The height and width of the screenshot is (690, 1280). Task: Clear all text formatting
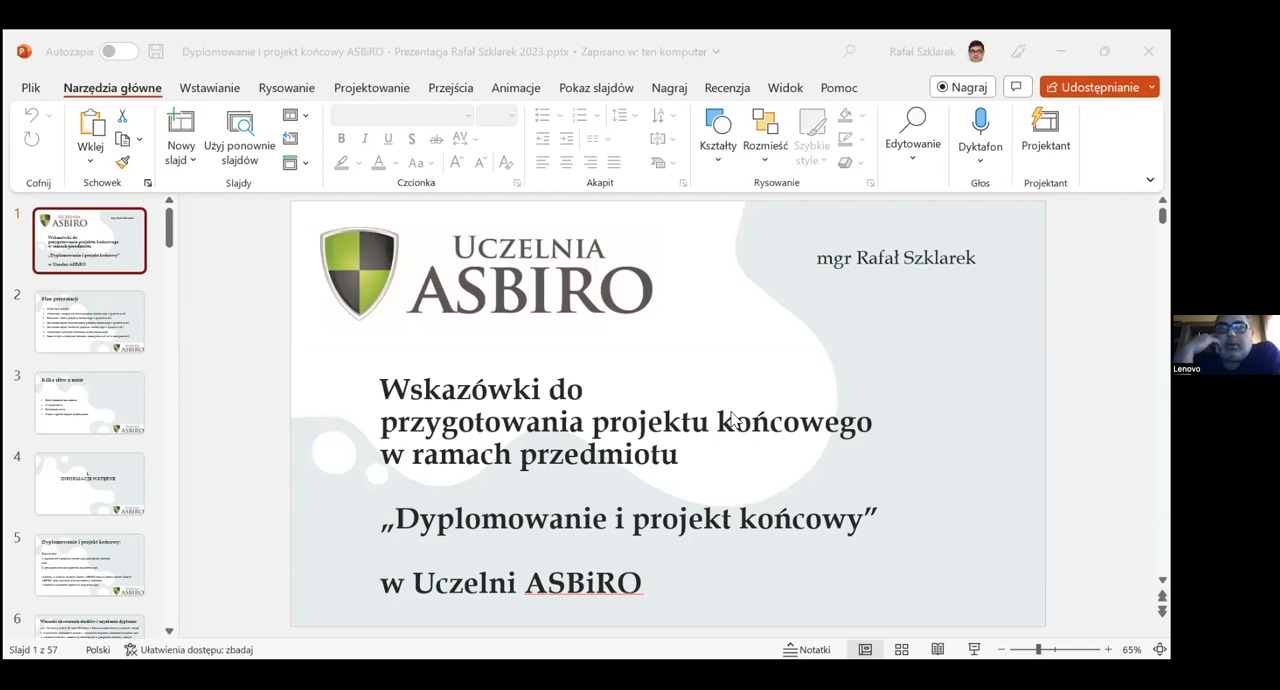505,162
